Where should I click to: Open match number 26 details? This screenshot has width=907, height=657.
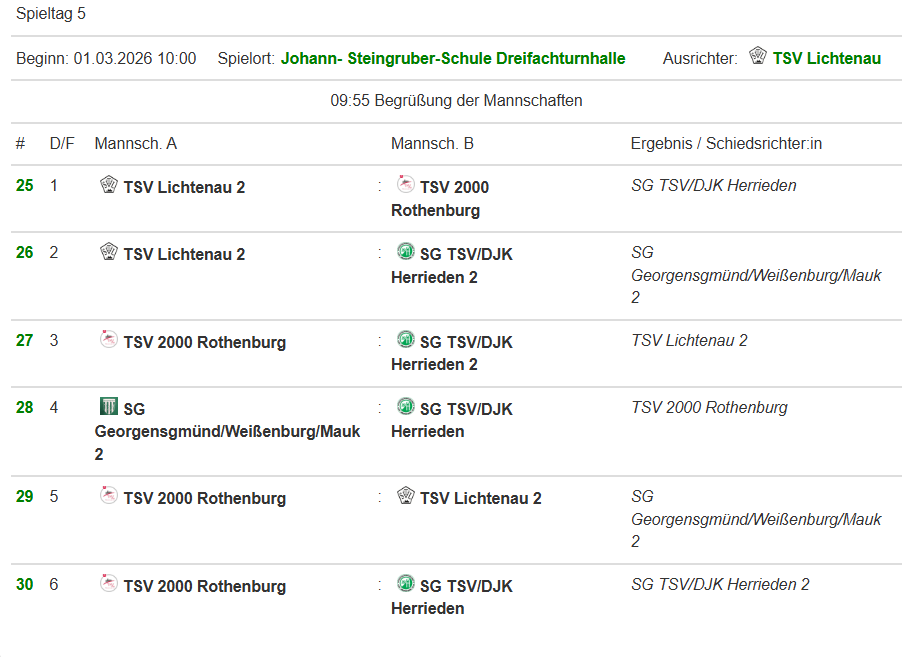click(25, 253)
